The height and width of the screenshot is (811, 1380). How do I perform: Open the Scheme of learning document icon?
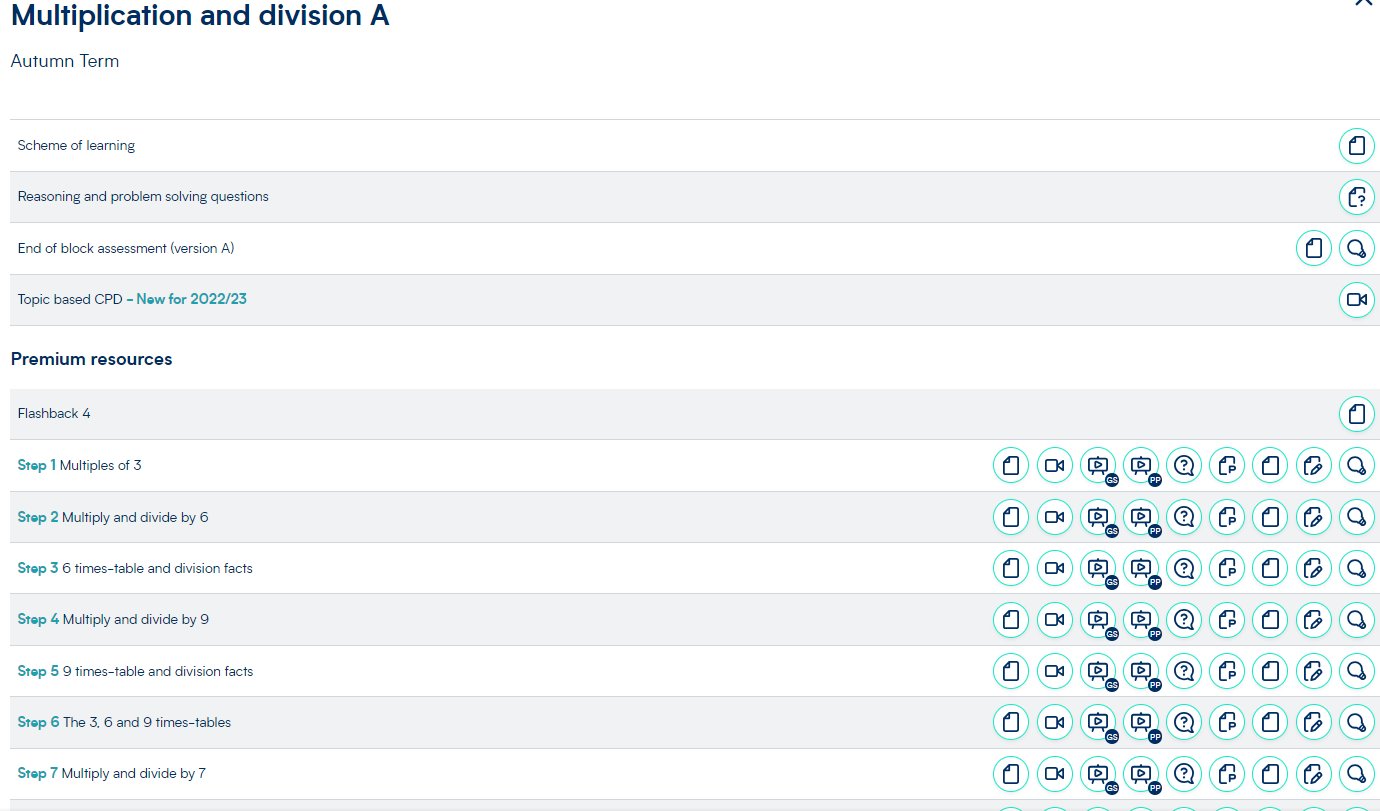tap(1356, 146)
